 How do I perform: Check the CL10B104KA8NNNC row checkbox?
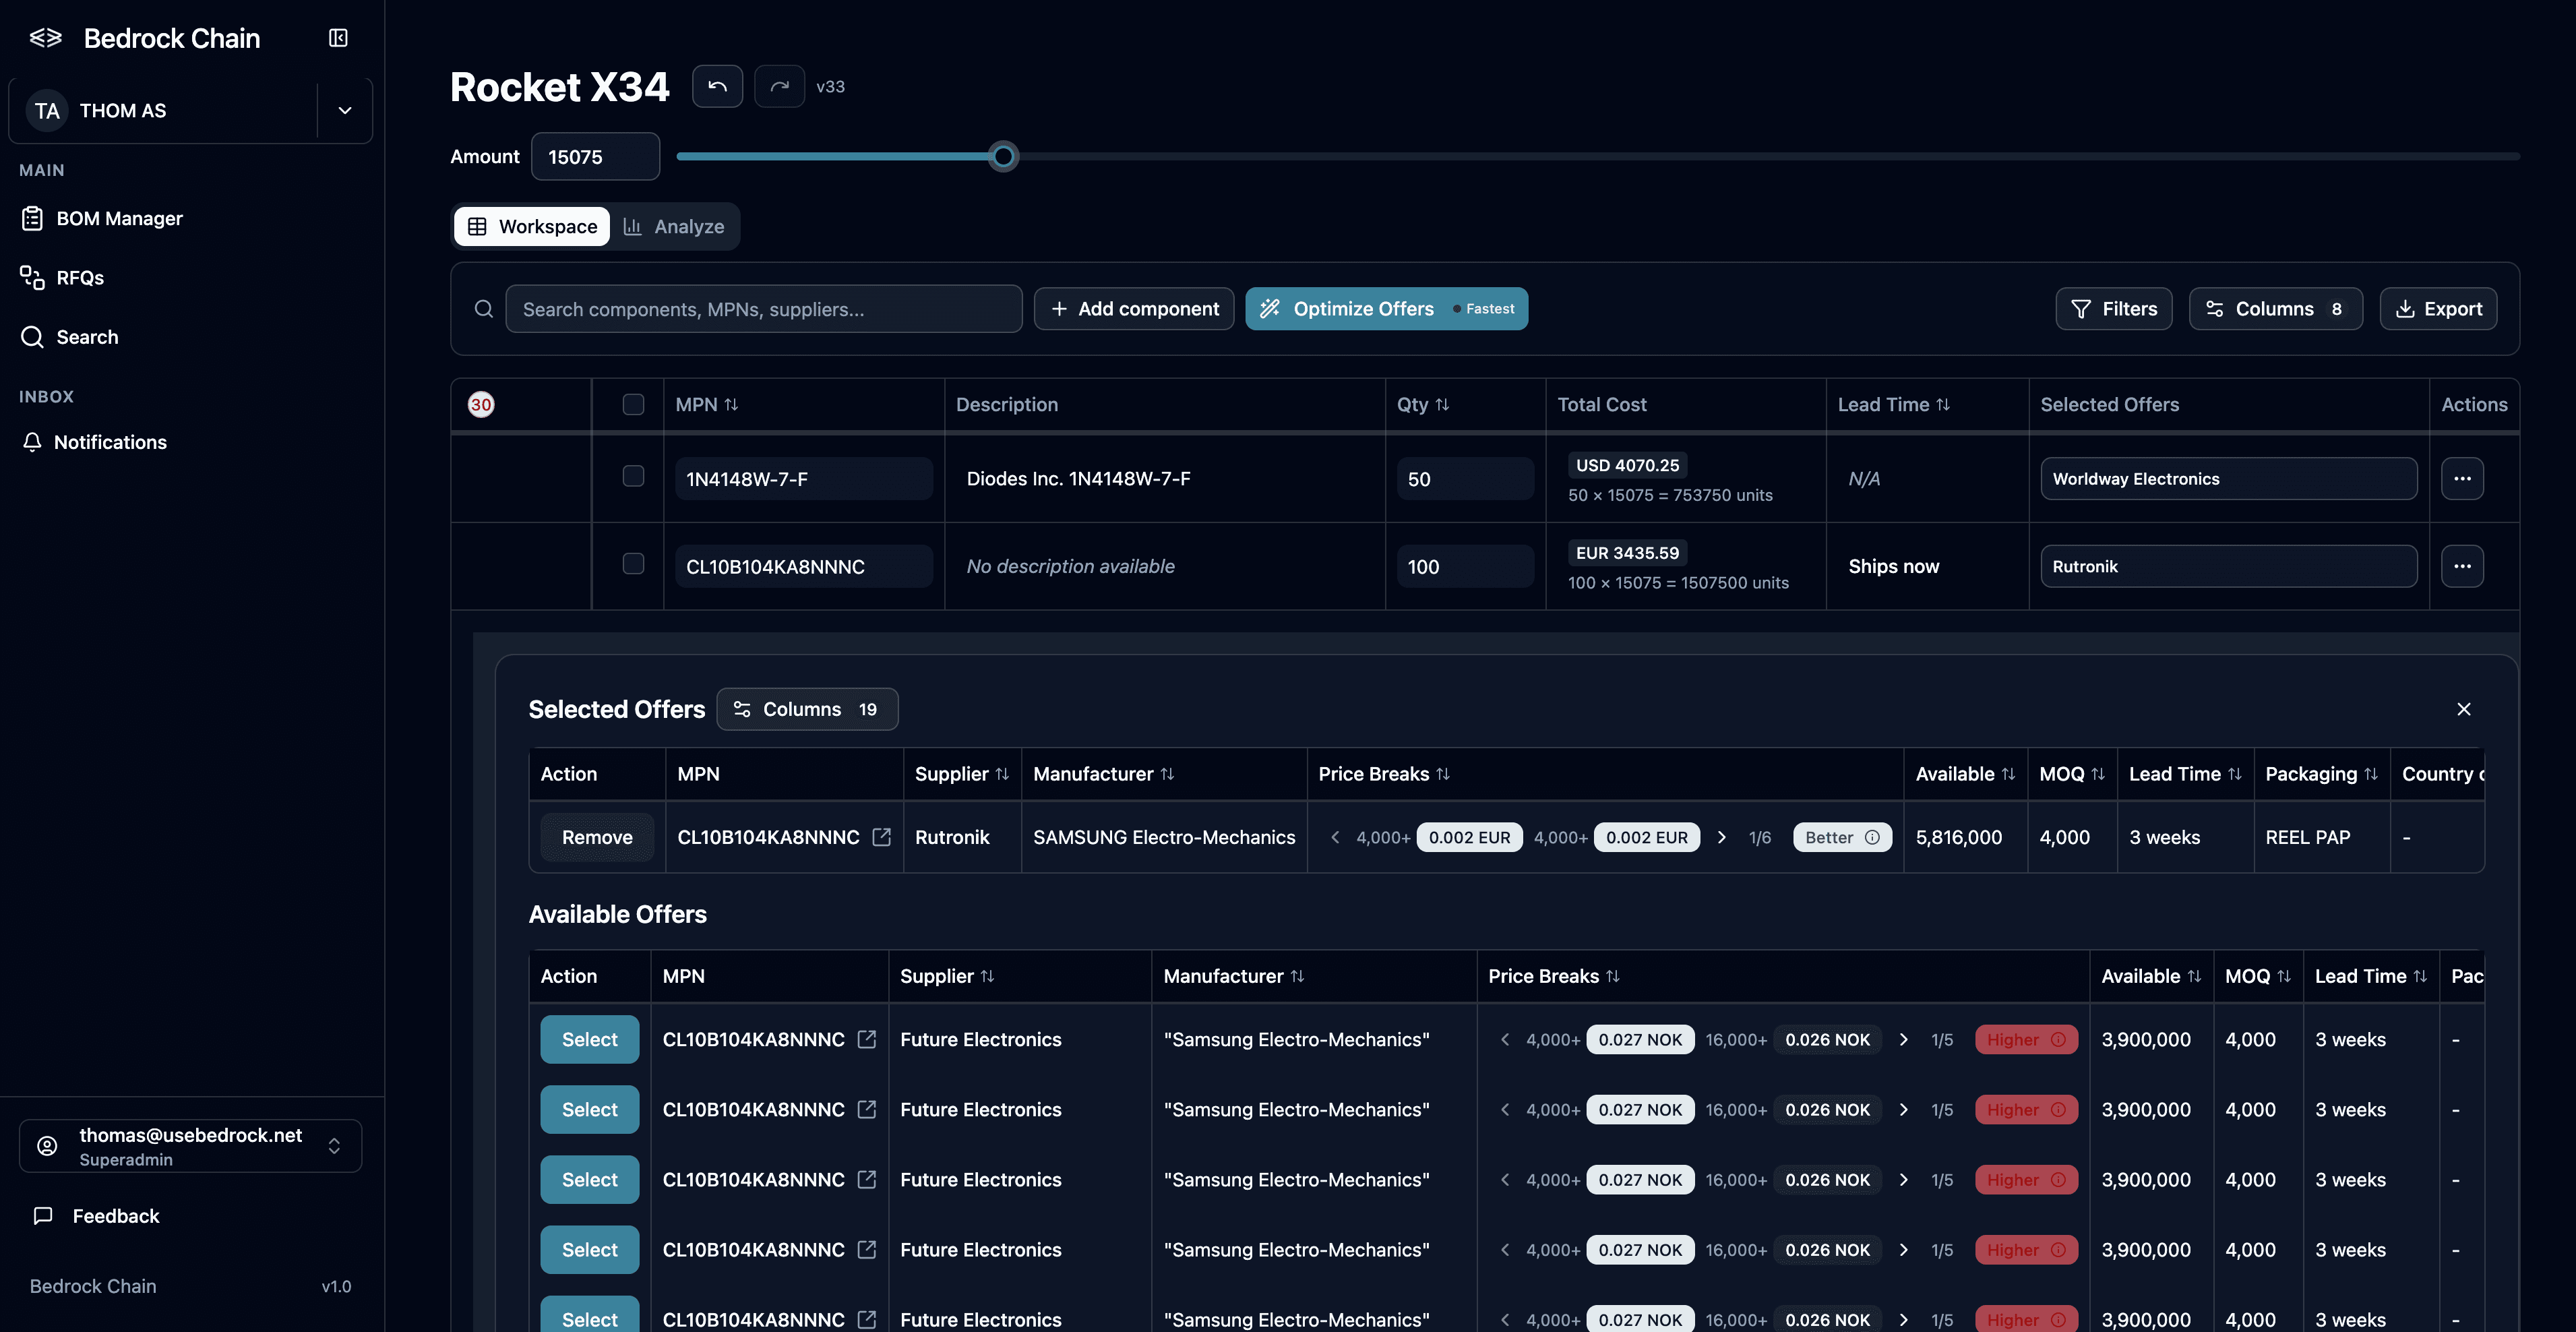pos(632,564)
